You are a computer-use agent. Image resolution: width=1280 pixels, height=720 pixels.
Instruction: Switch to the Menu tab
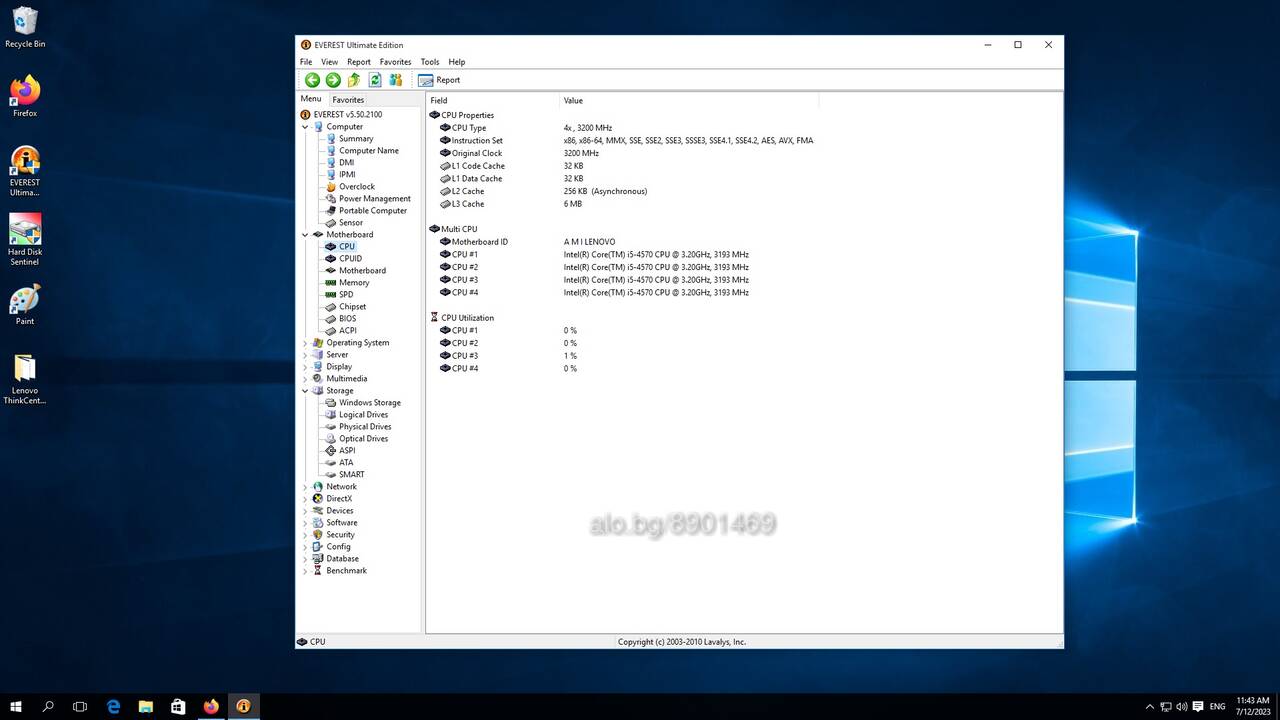(x=311, y=99)
